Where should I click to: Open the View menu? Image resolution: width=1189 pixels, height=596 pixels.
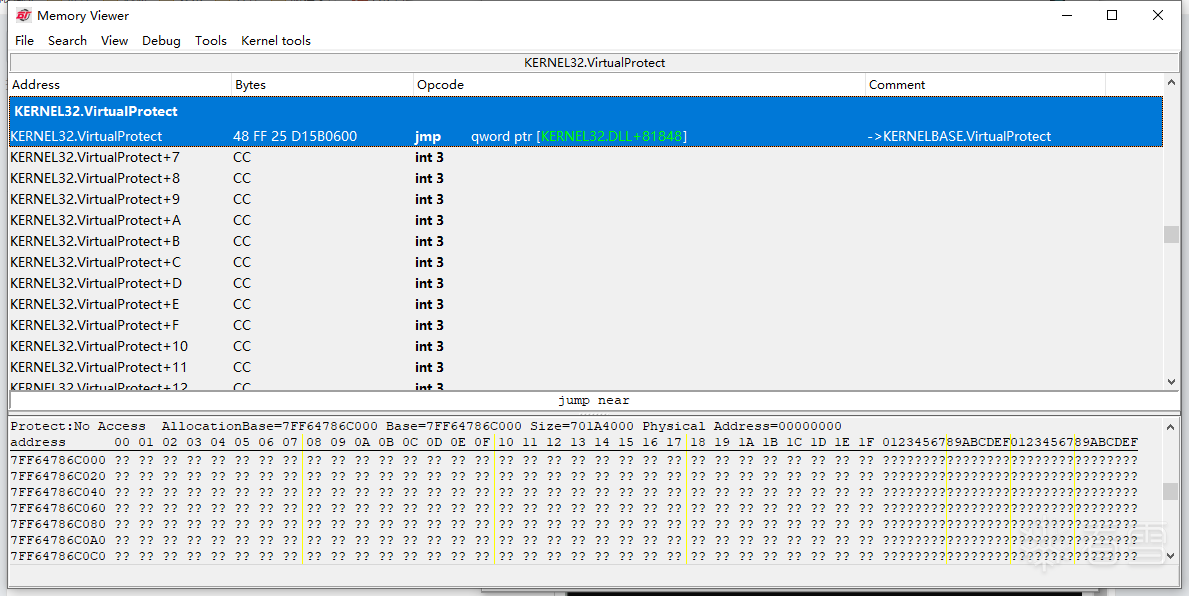point(115,41)
